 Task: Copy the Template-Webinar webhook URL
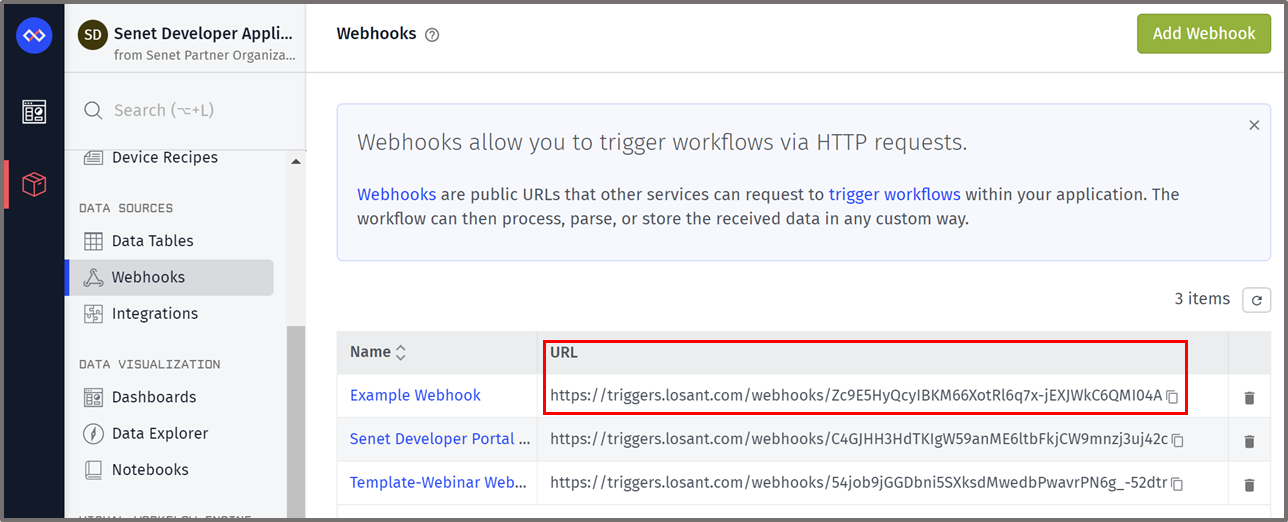click(x=1177, y=484)
